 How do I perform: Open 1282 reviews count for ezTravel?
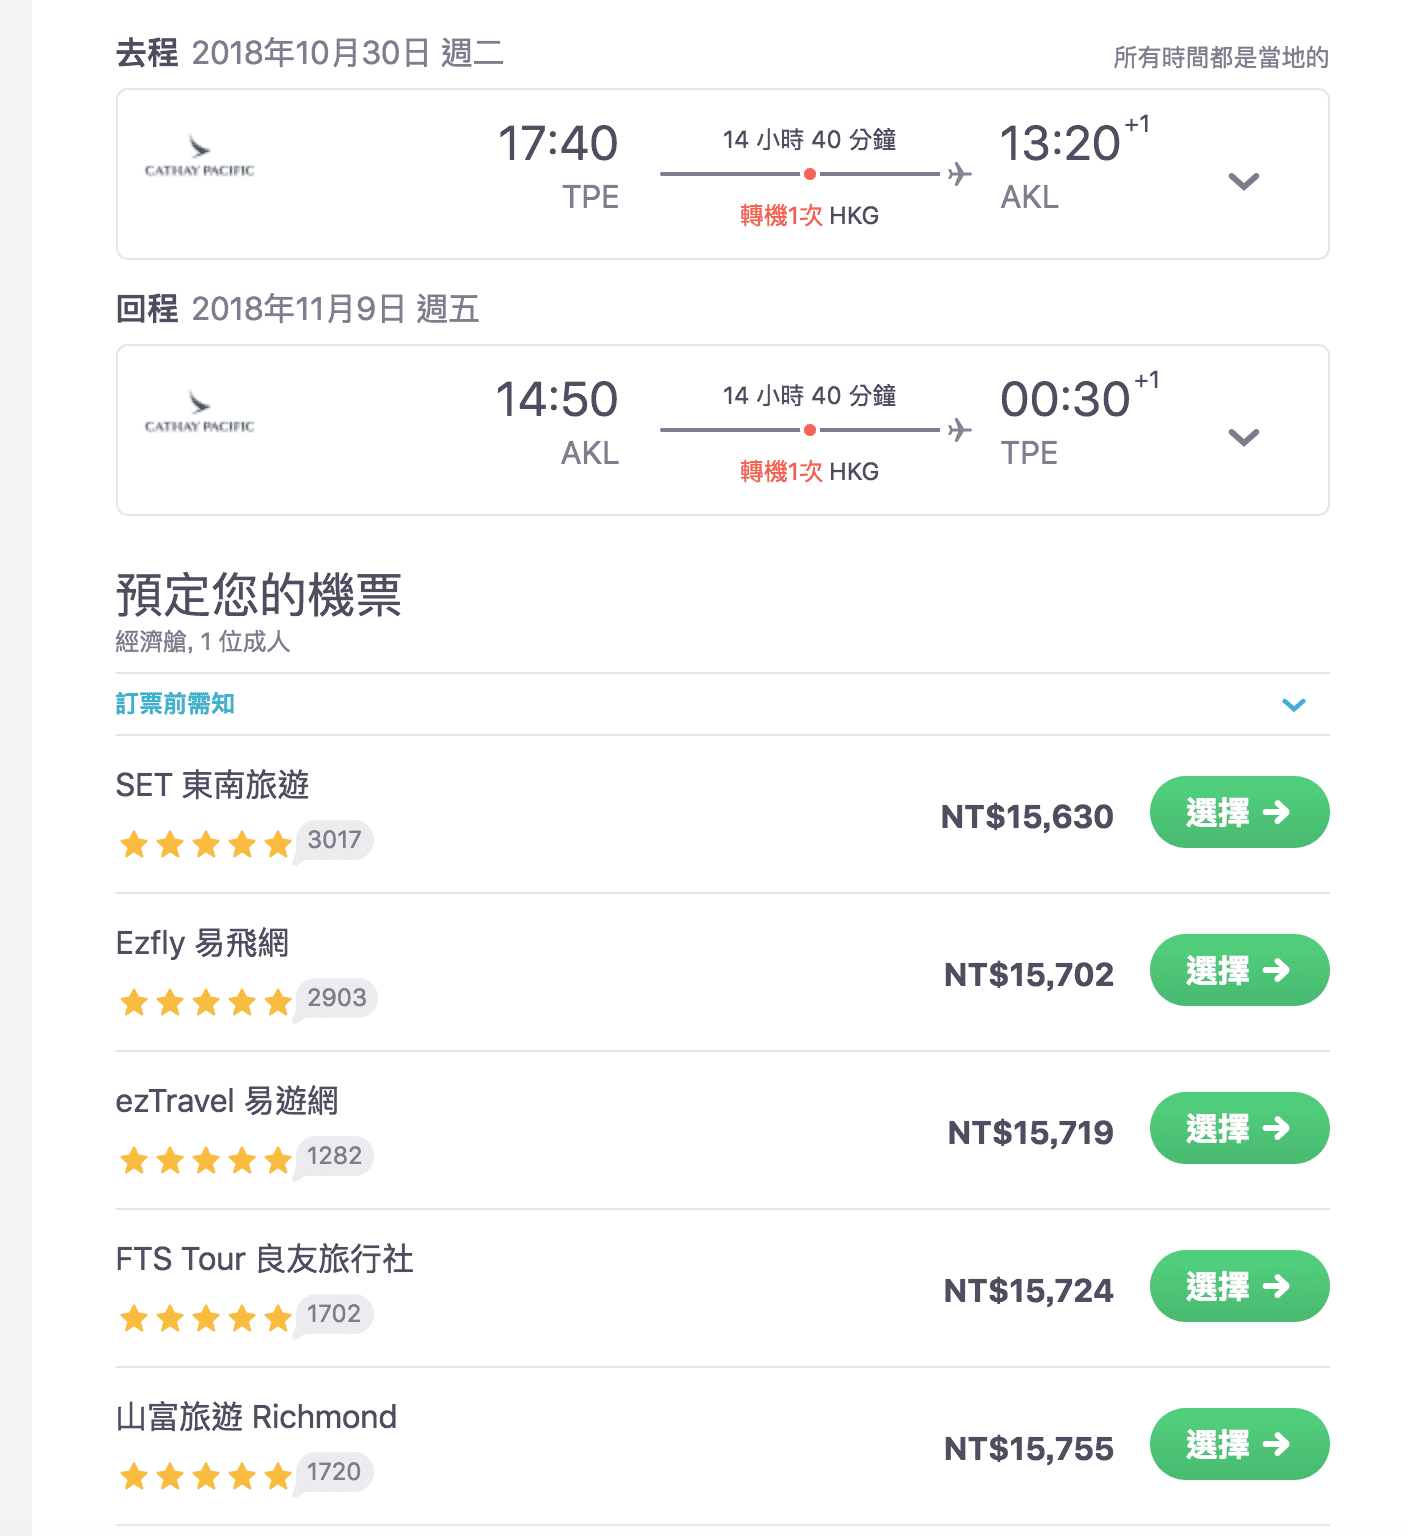click(334, 1156)
